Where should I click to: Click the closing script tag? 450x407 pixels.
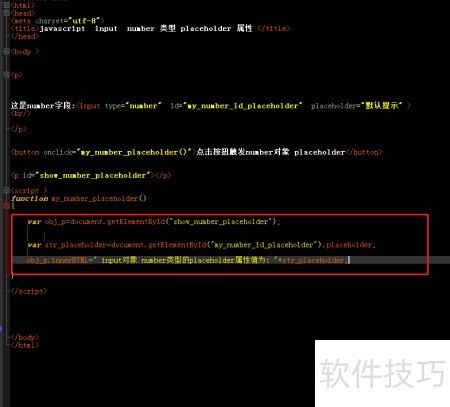[x=29, y=291]
